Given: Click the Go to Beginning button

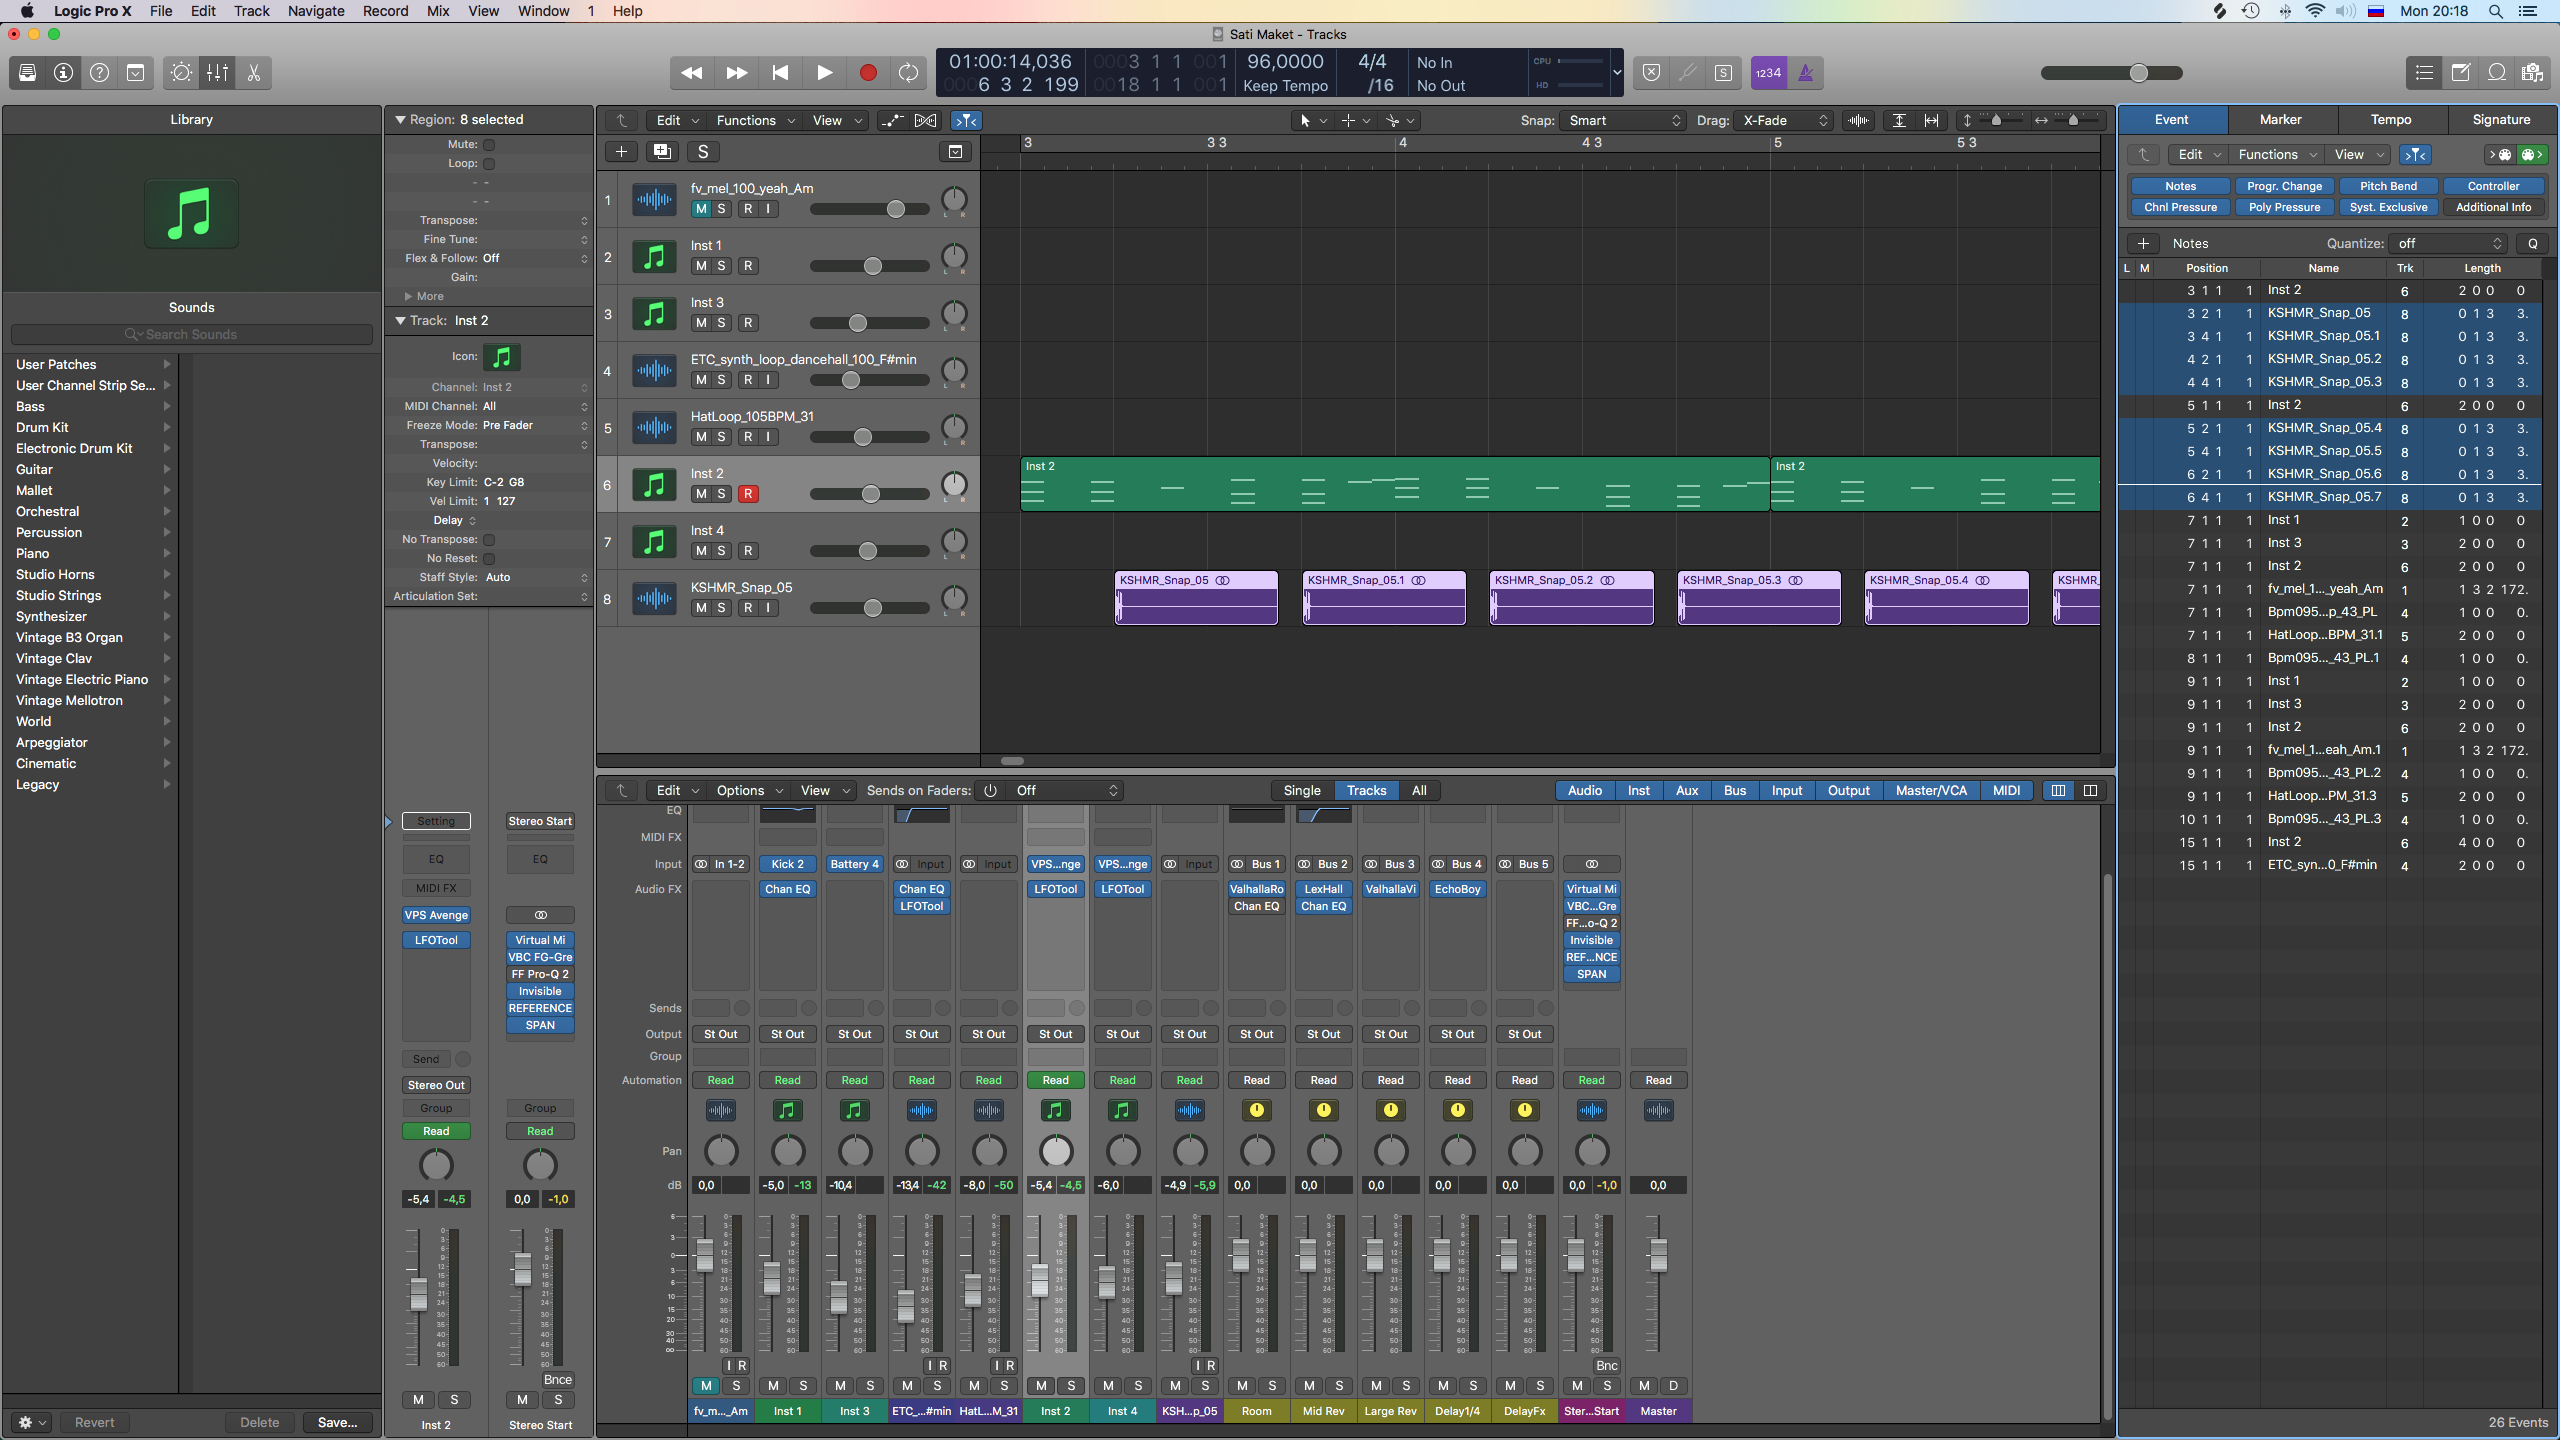Looking at the screenshot, I should click(780, 73).
